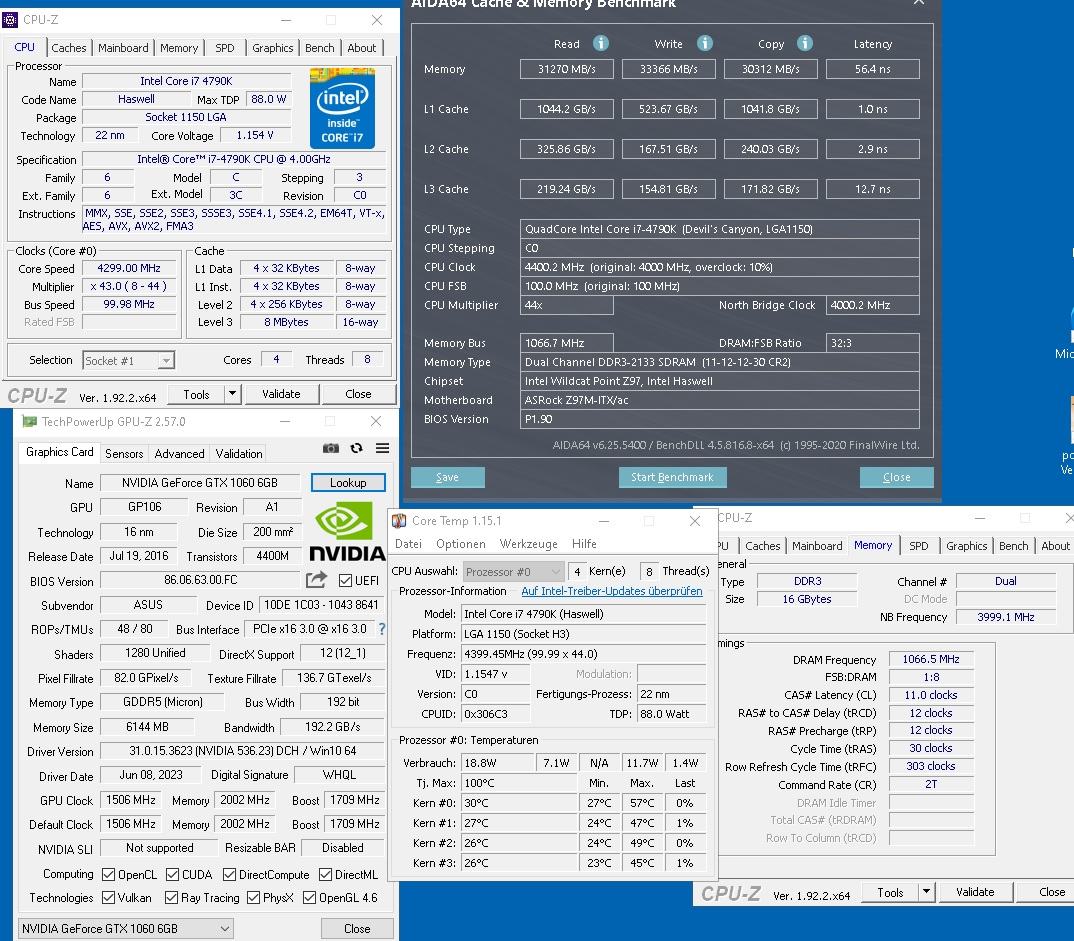Open the Sensors tab in GPU-Z
1074x941 pixels.
pyautogui.click(x=124, y=453)
